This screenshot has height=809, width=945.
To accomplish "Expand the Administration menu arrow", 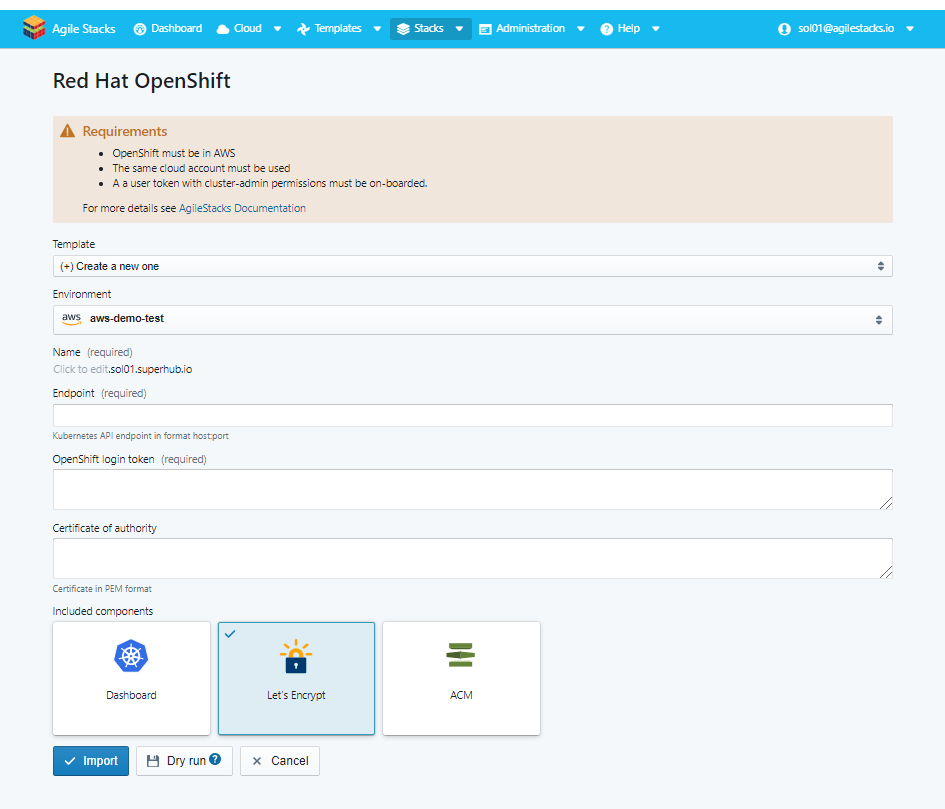I will 581,29.
